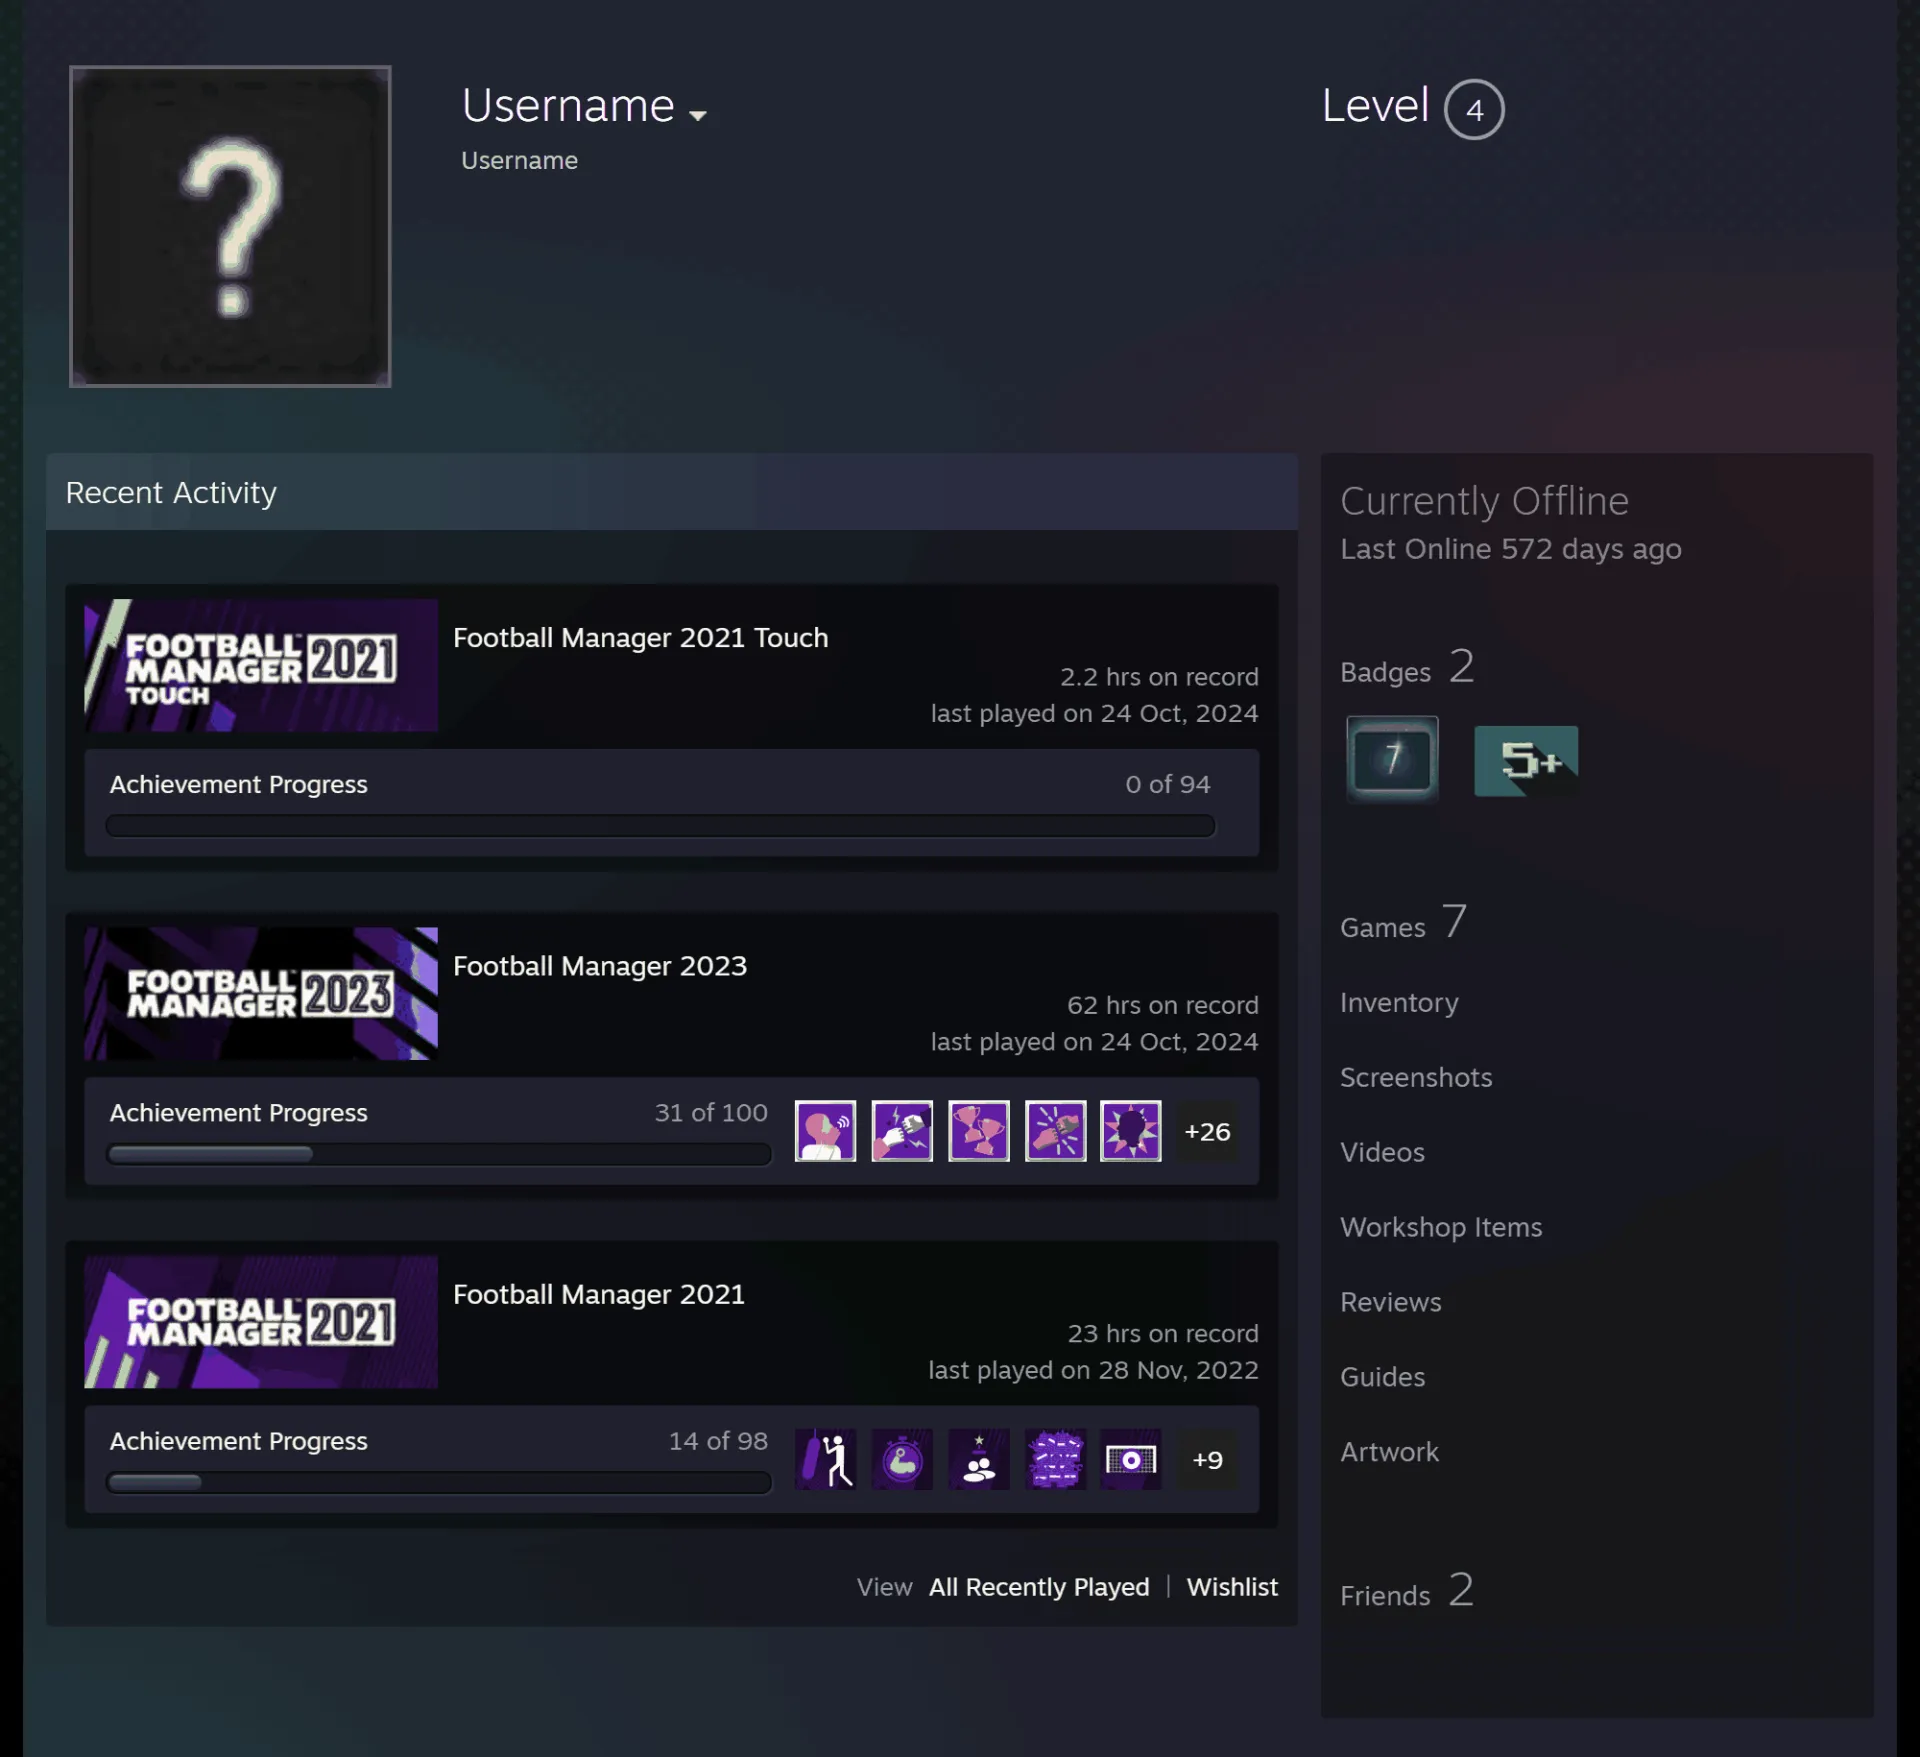Open the Badges section
1920x1757 pixels.
pos(1407,667)
